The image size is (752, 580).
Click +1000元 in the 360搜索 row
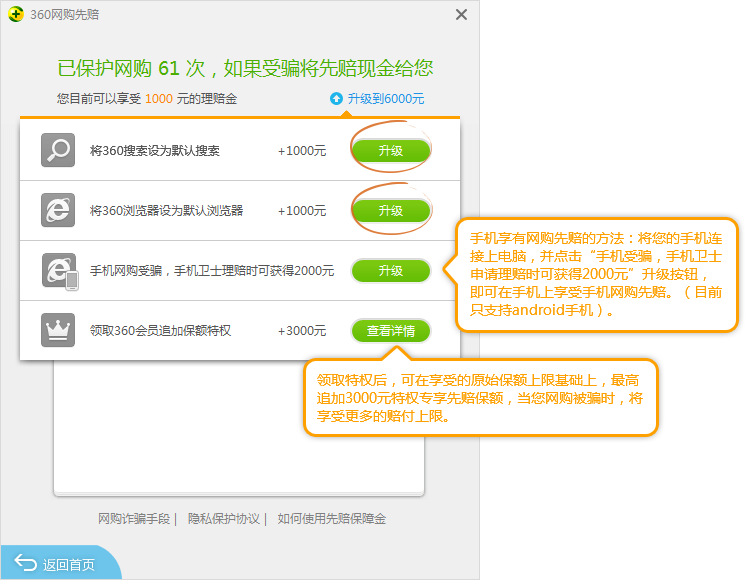click(302, 151)
